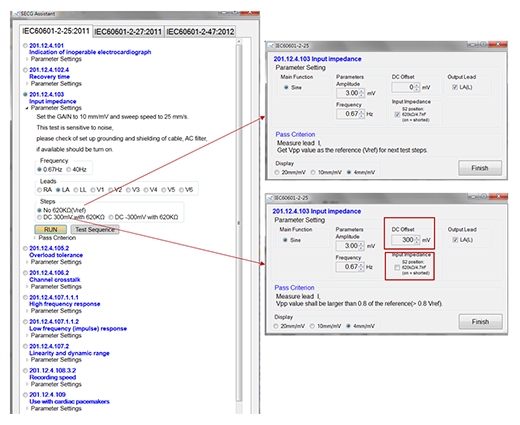This screenshot has width=520, height=425.
Task: Open the IEC60601-2-47:2012 tab
Action: 200,32
